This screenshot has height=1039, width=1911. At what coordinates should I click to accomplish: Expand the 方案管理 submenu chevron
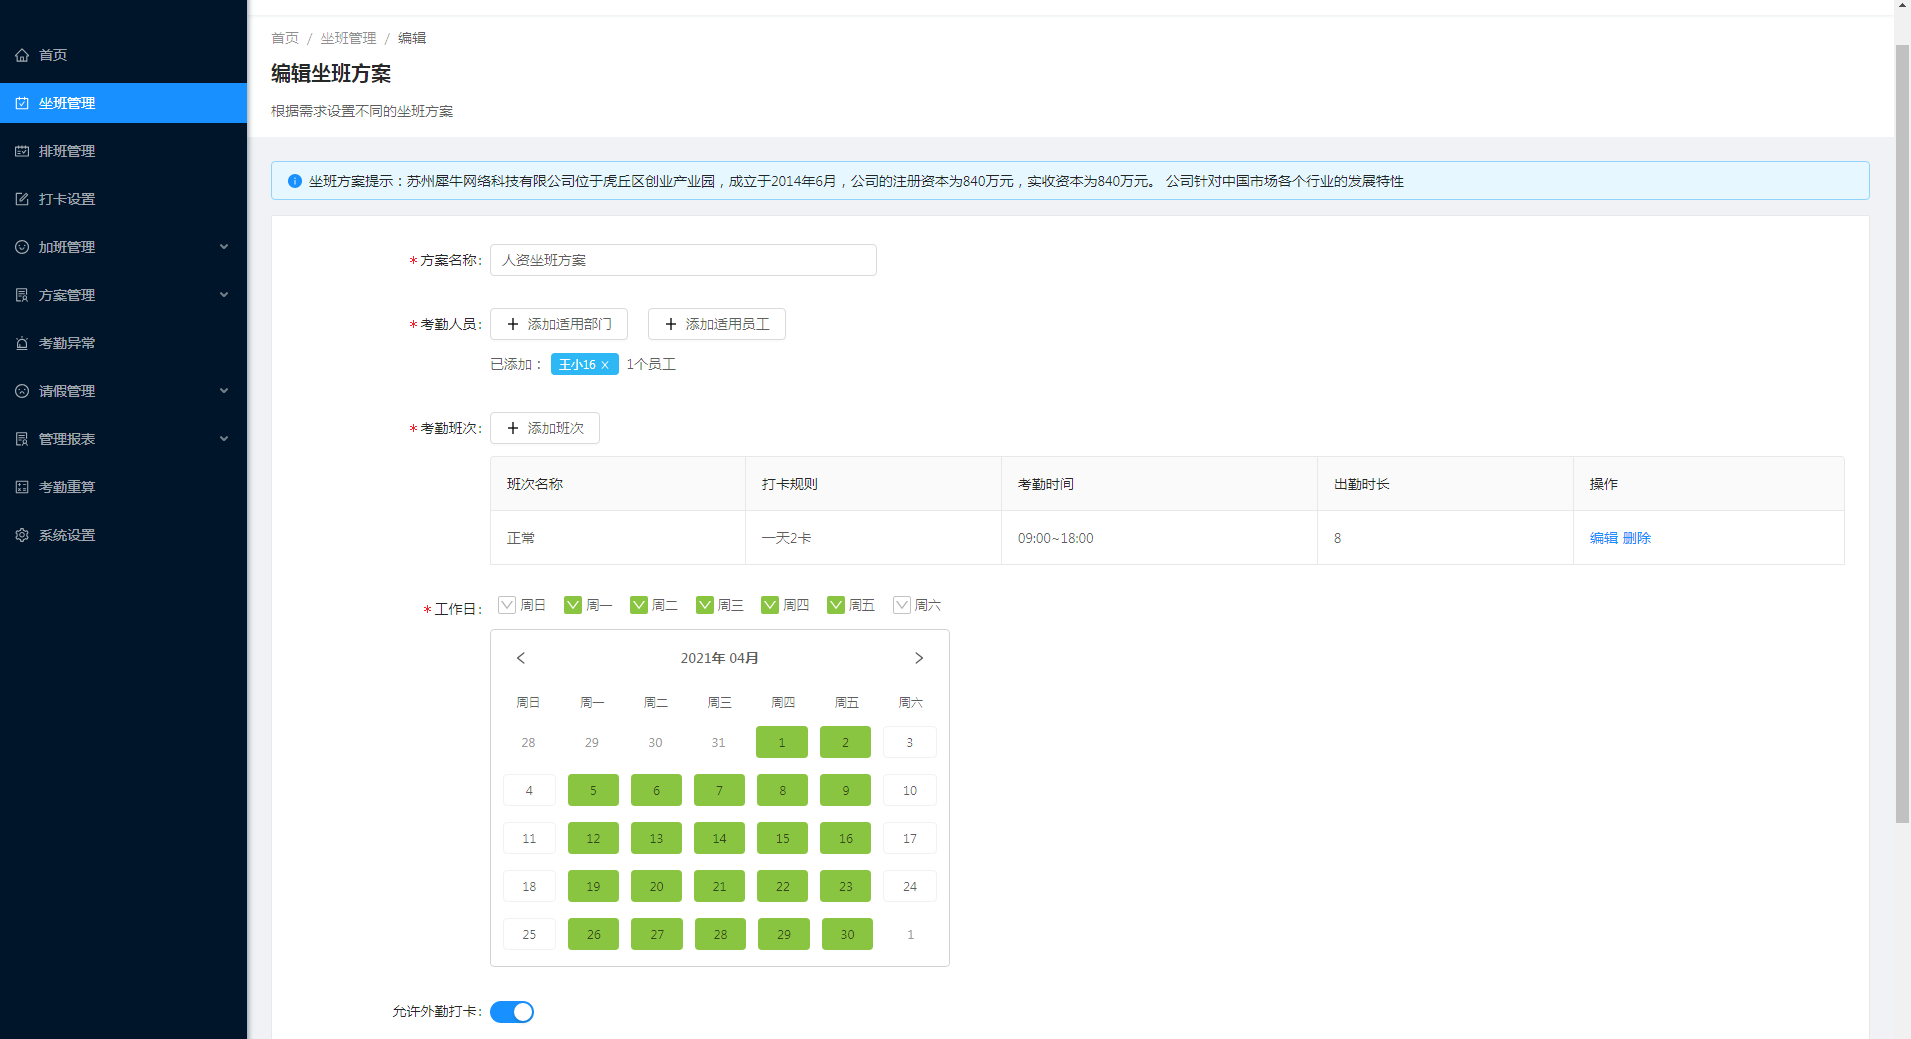[224, 295]
